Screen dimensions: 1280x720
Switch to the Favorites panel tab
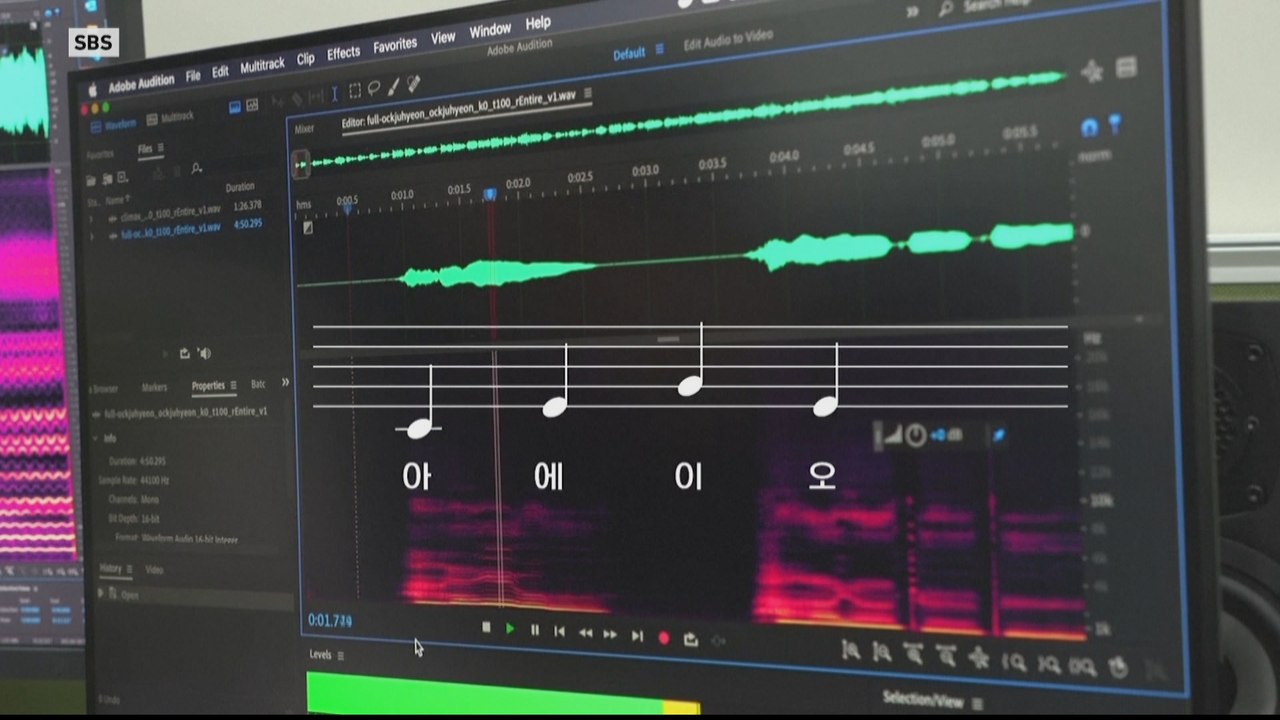point(100,155)
